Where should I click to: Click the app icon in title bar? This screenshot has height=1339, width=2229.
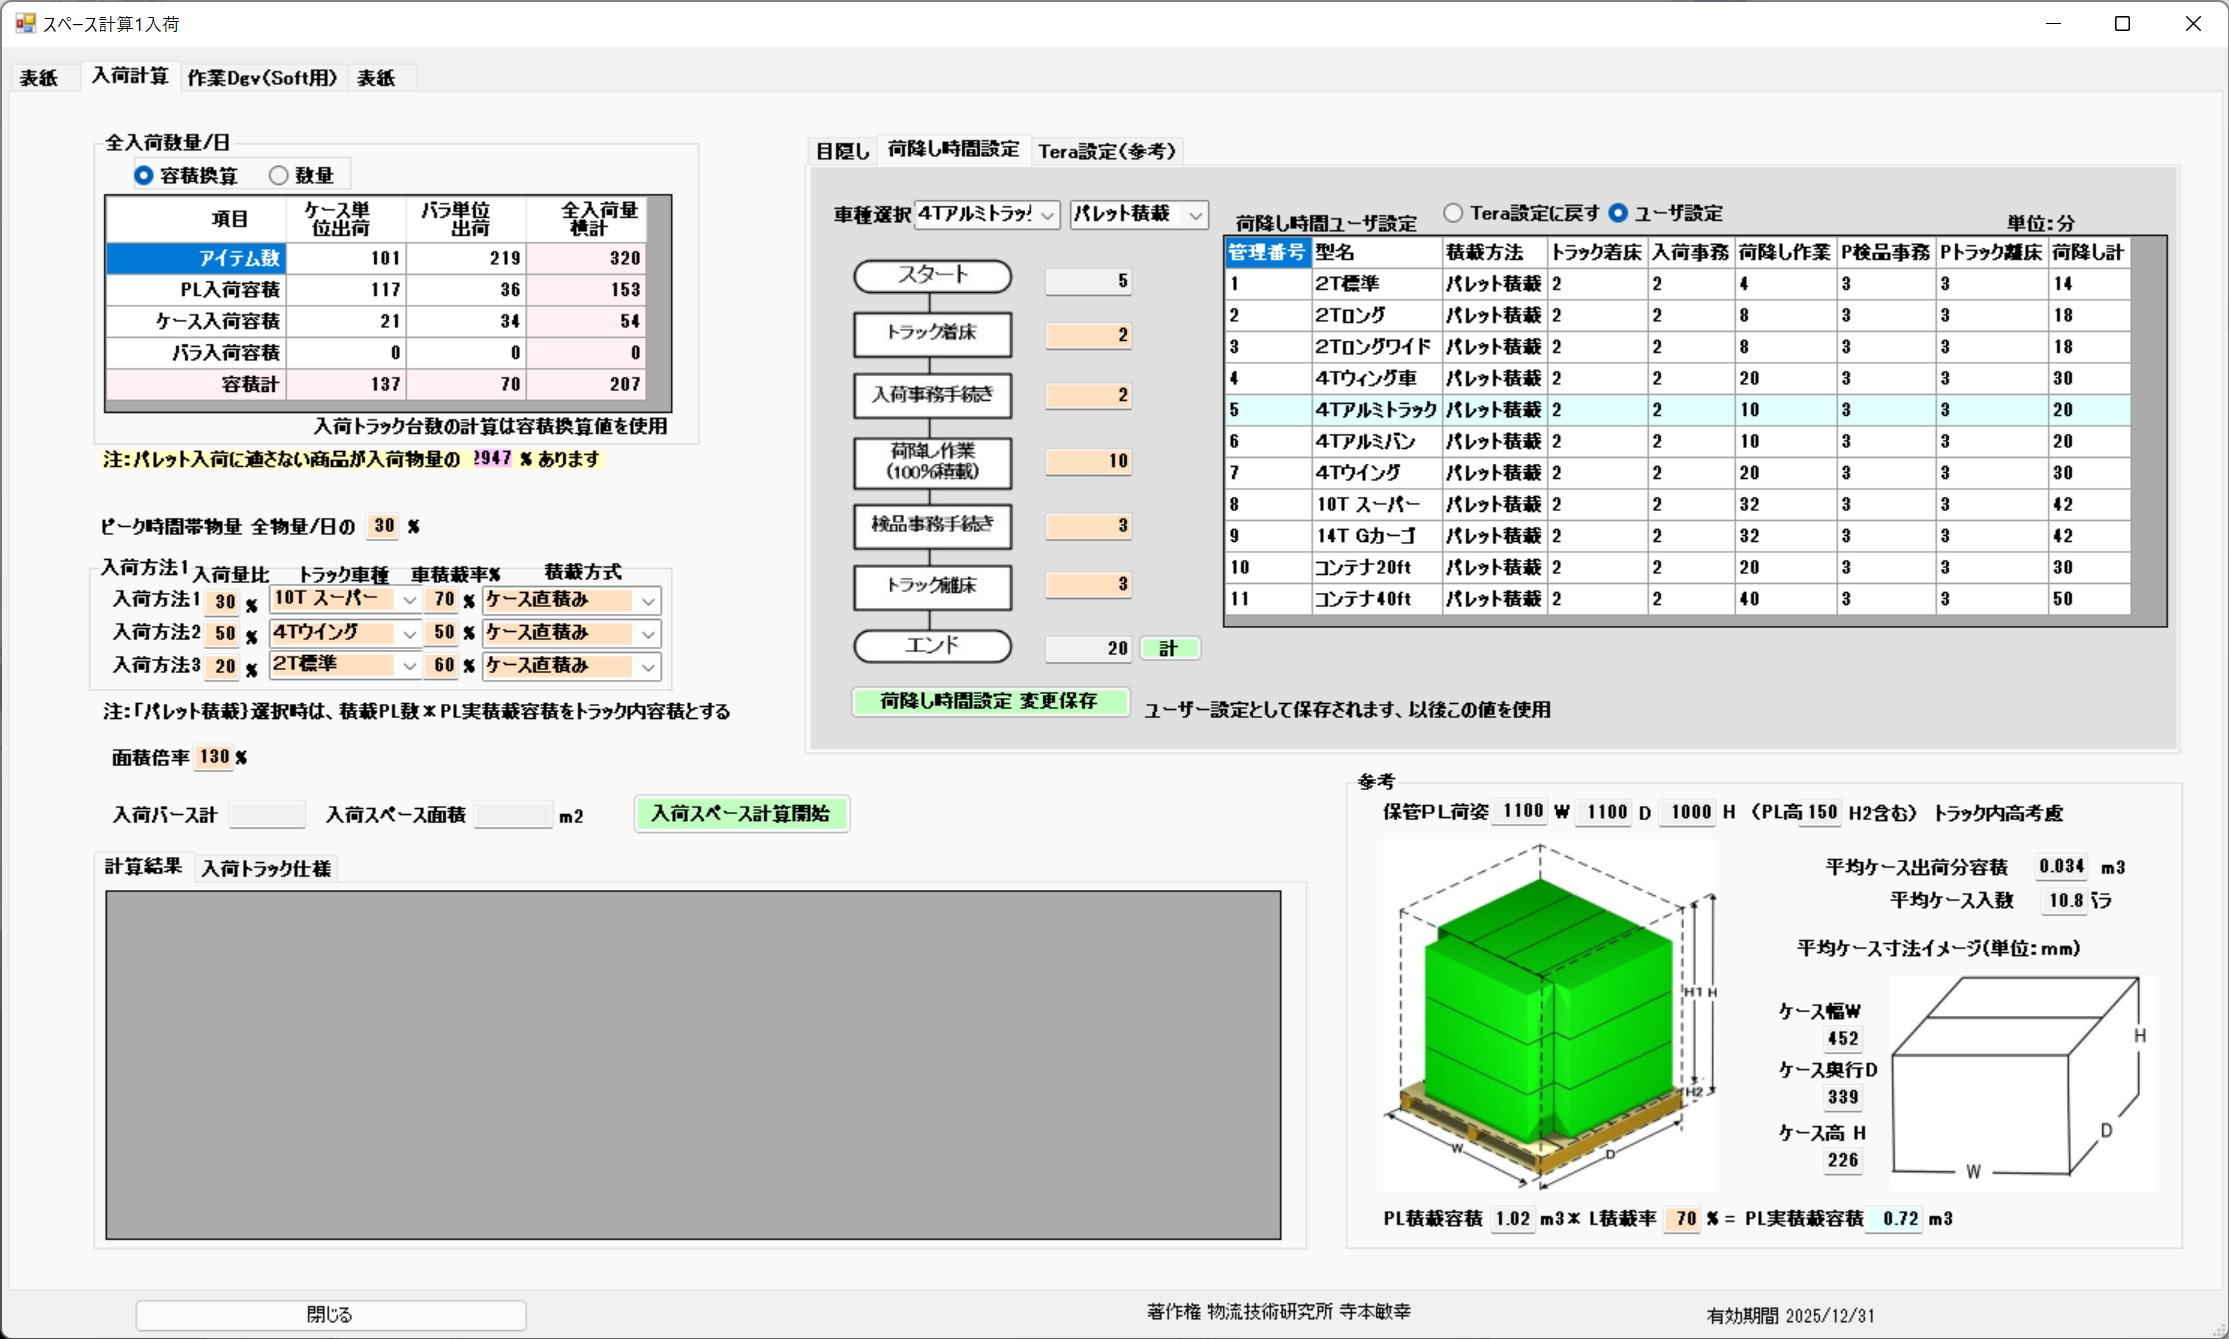[x=25, y=23]
